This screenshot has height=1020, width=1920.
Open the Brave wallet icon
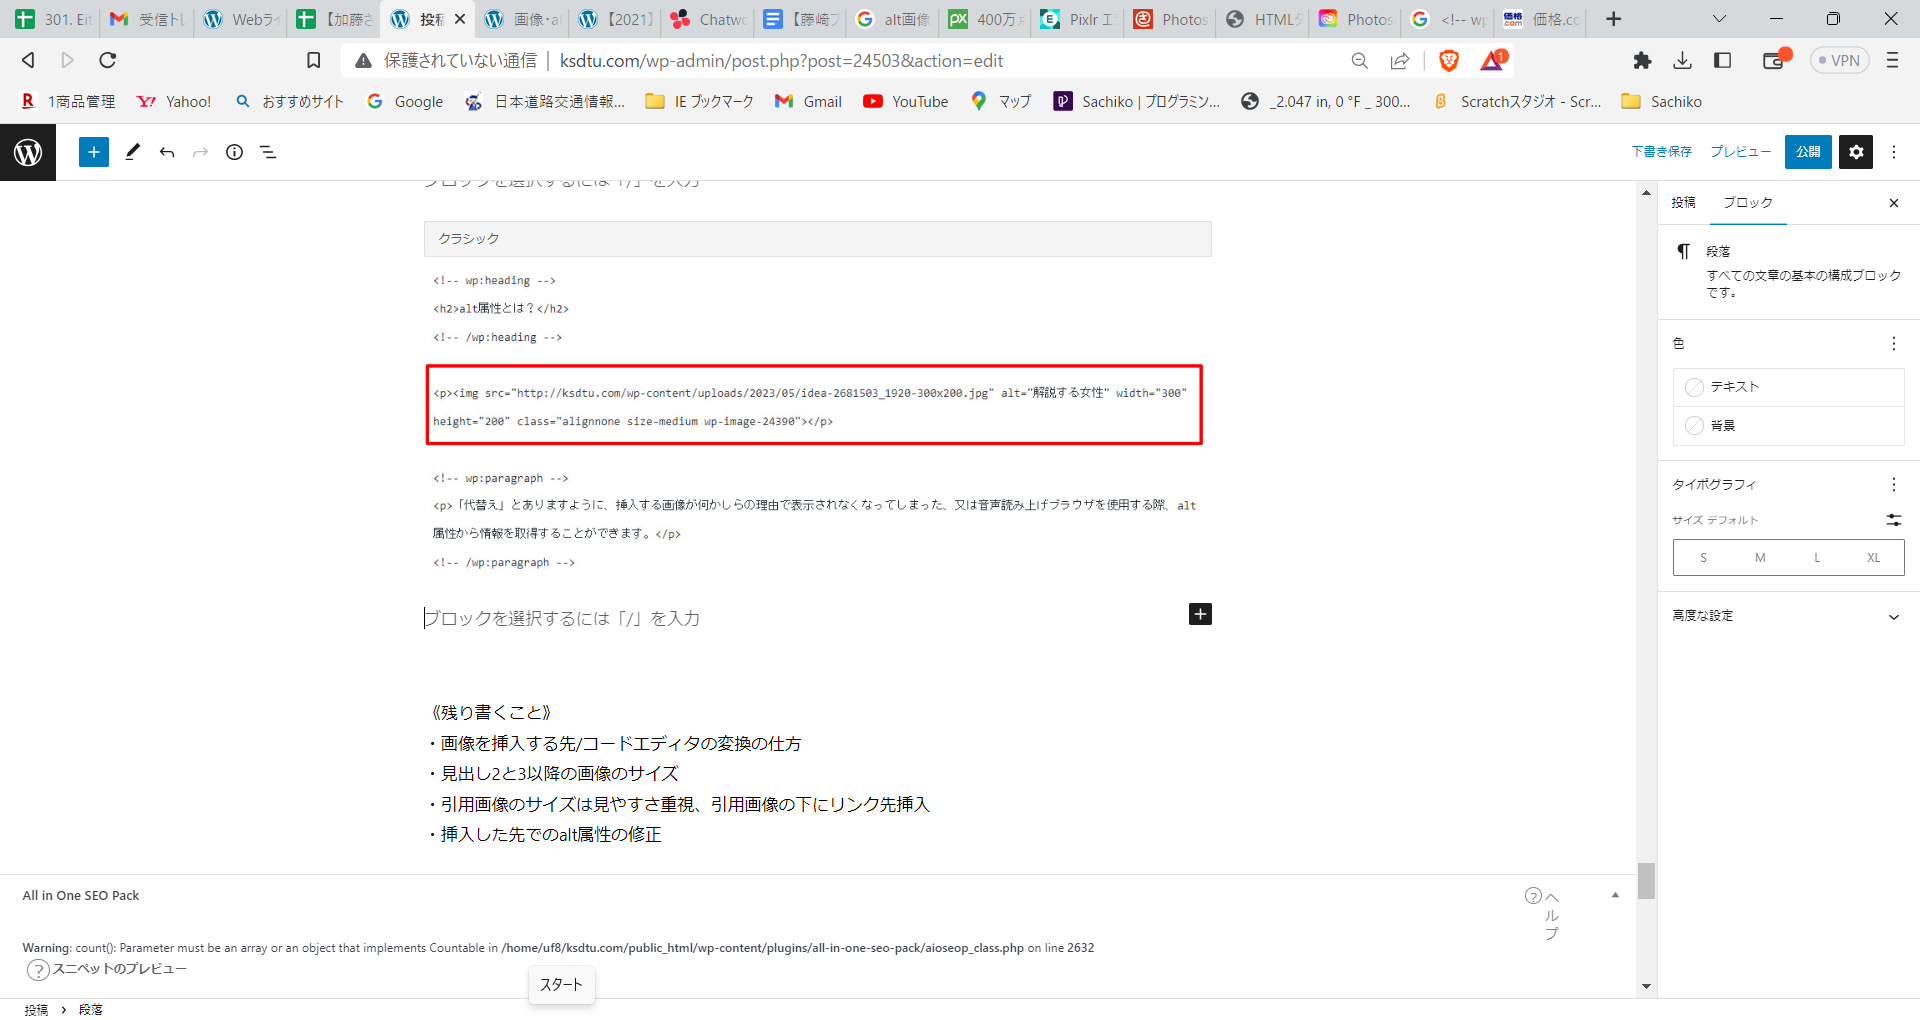[x=1775, y=60]
